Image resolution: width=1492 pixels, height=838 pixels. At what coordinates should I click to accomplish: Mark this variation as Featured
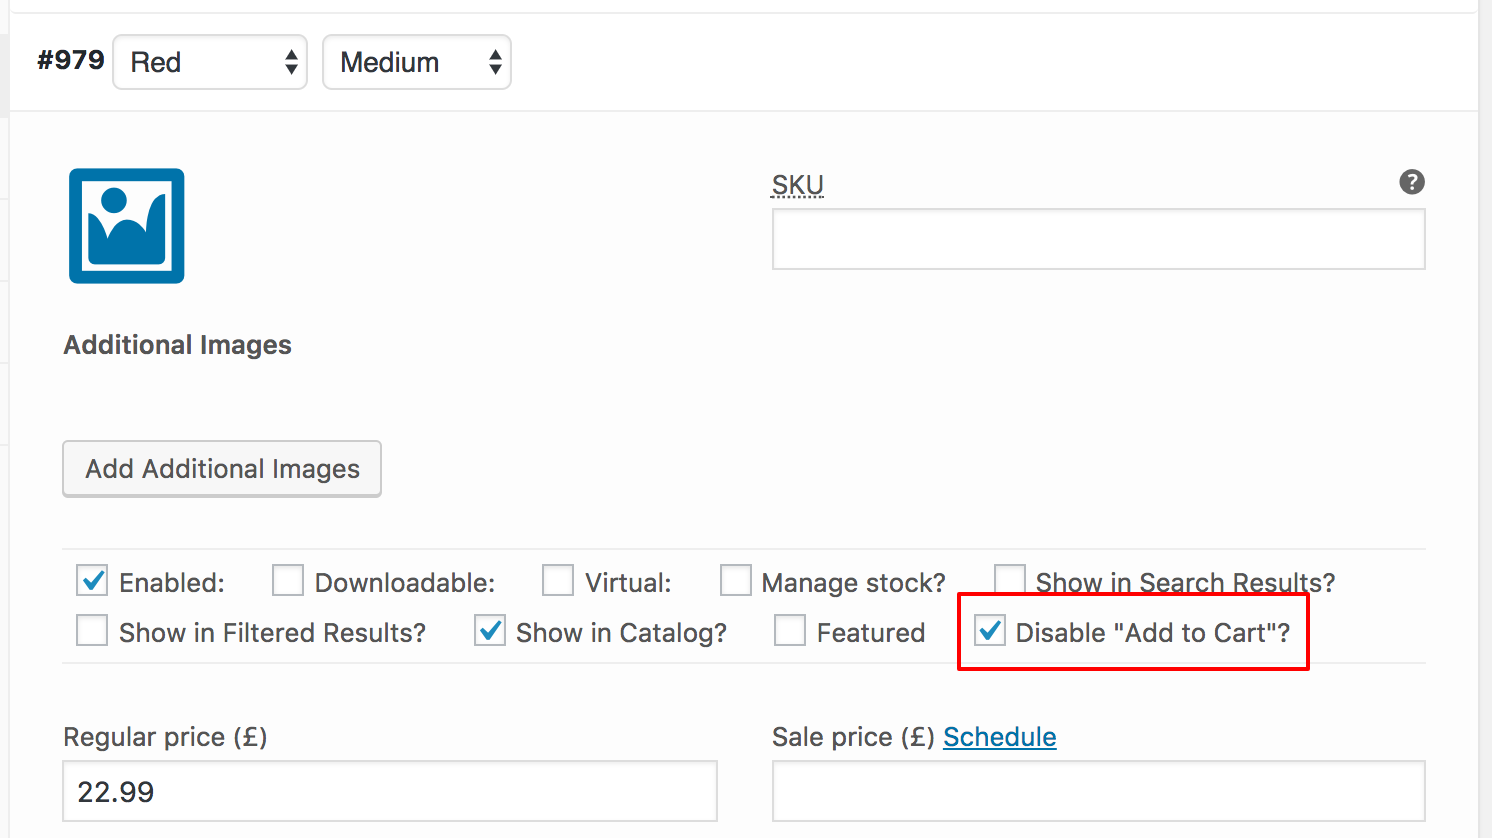(790, 630)
